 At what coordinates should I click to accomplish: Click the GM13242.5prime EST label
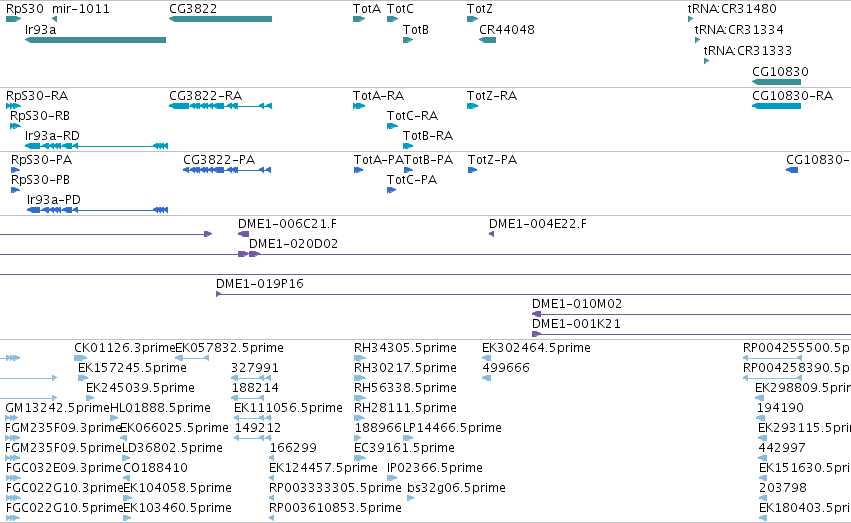58,409
